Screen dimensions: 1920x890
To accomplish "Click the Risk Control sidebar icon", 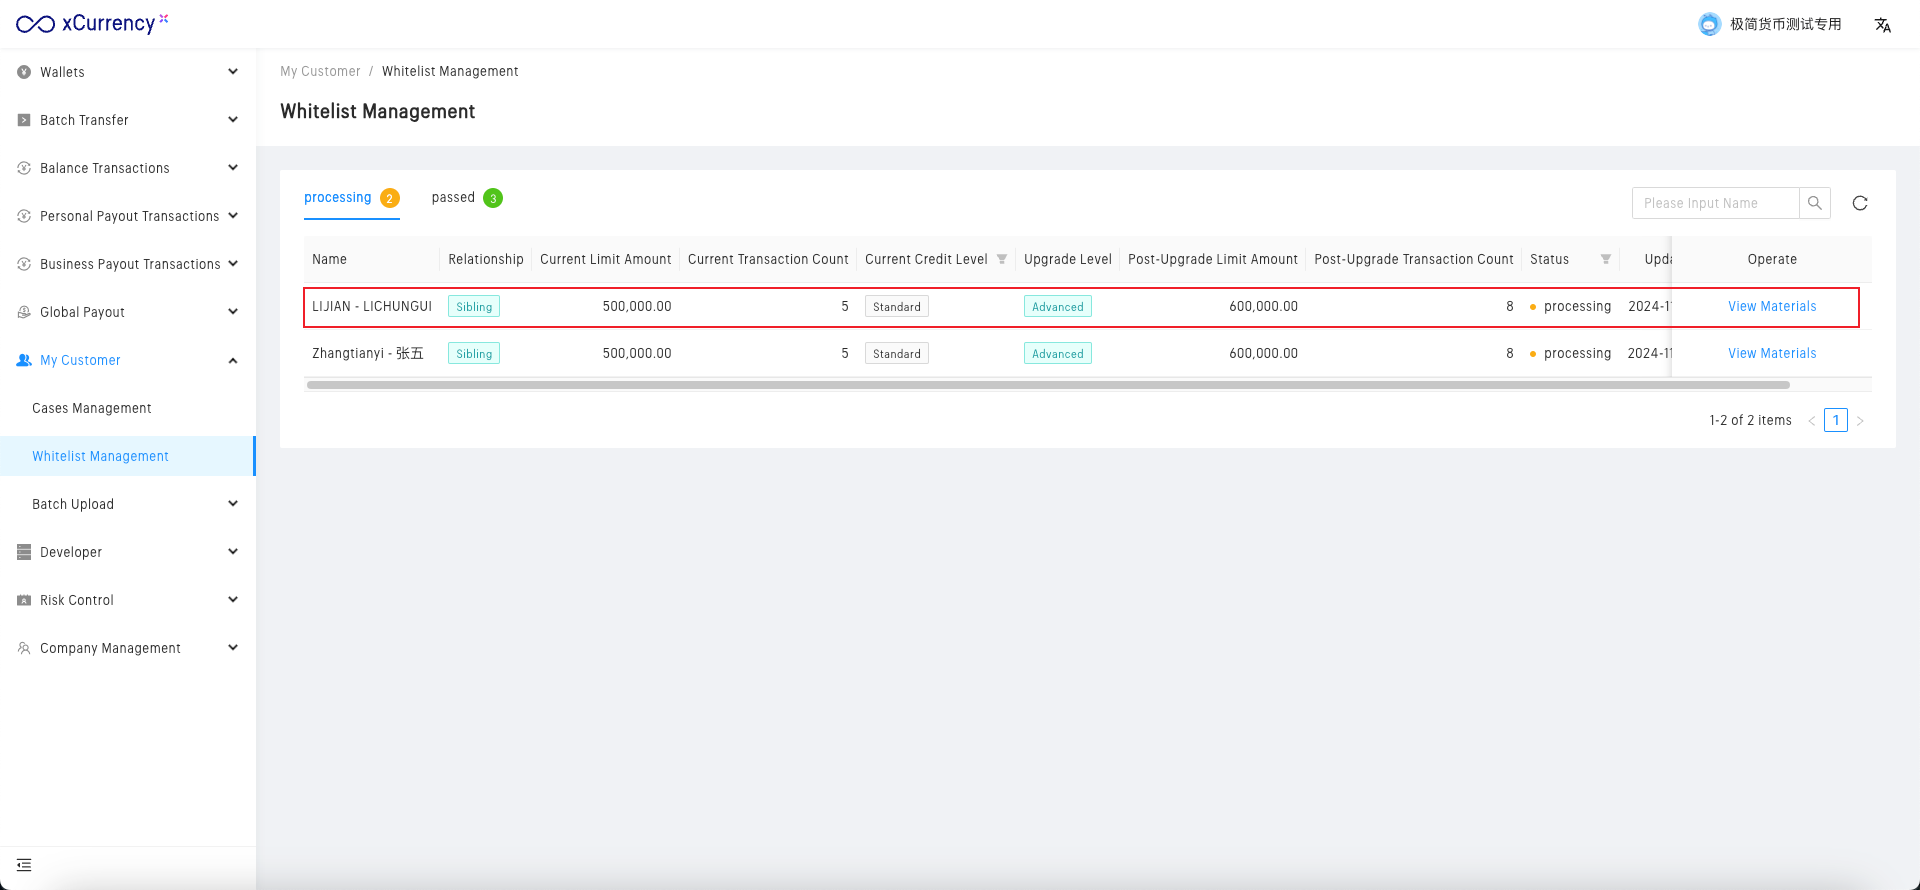I will pos(24,600).
